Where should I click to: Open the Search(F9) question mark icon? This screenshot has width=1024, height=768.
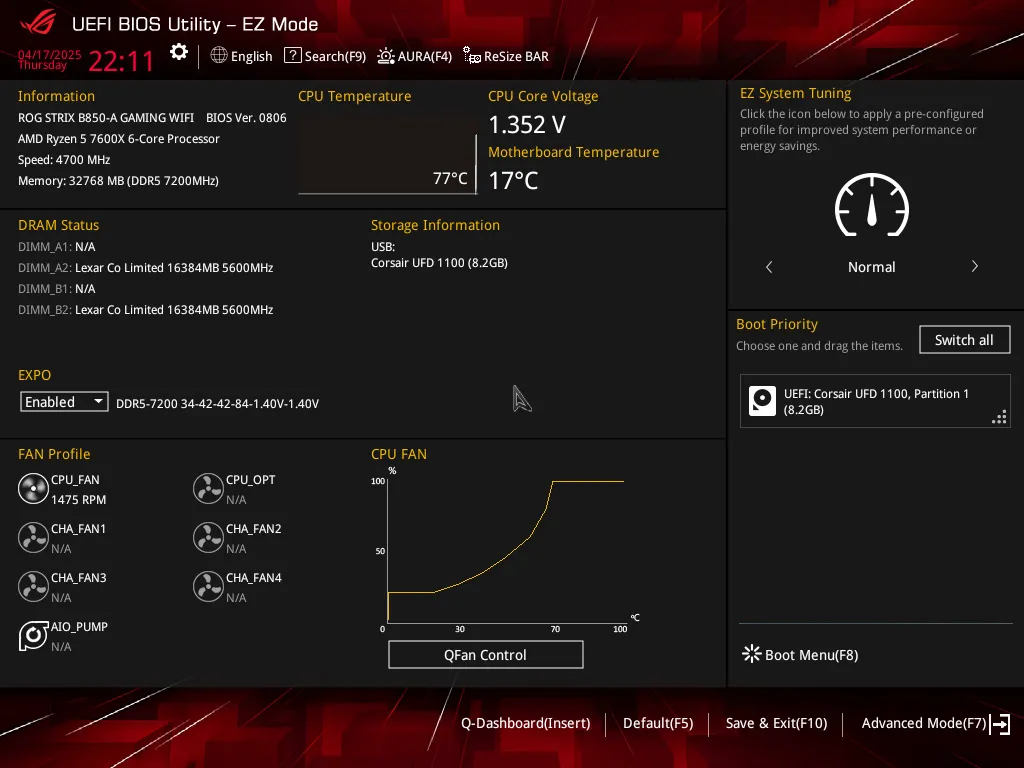[293, 56]
